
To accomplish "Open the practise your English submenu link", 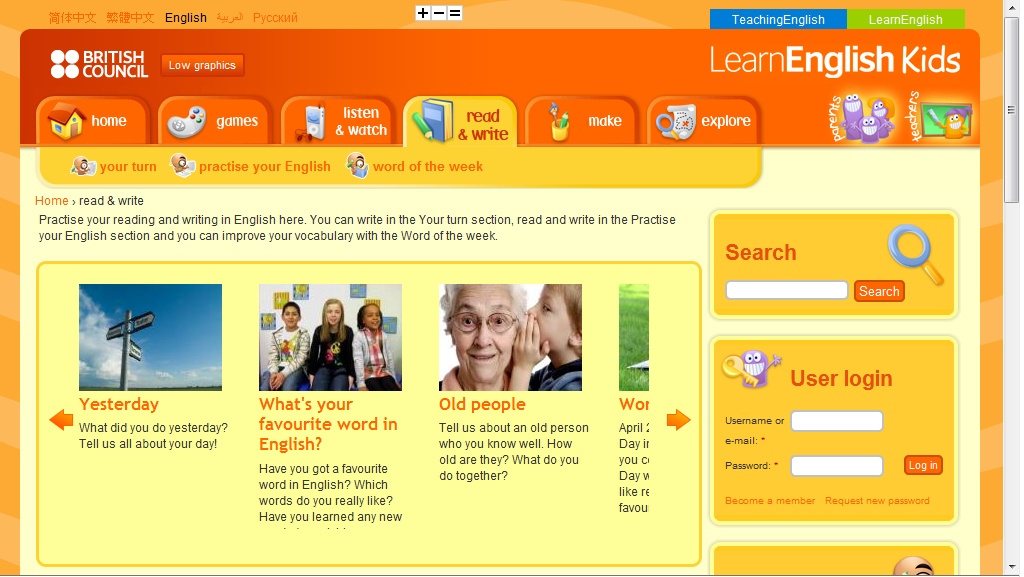I will [x=264, y=166].
